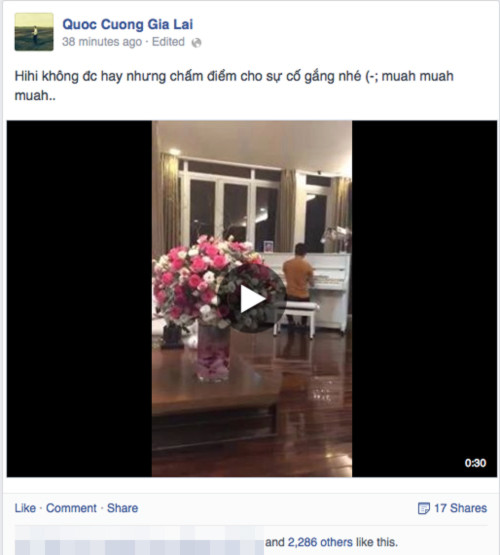Open the Quoc Cuong Gia Lai profile name link
The width and height of the screenshot is (500, 555).
click(128, 24)
